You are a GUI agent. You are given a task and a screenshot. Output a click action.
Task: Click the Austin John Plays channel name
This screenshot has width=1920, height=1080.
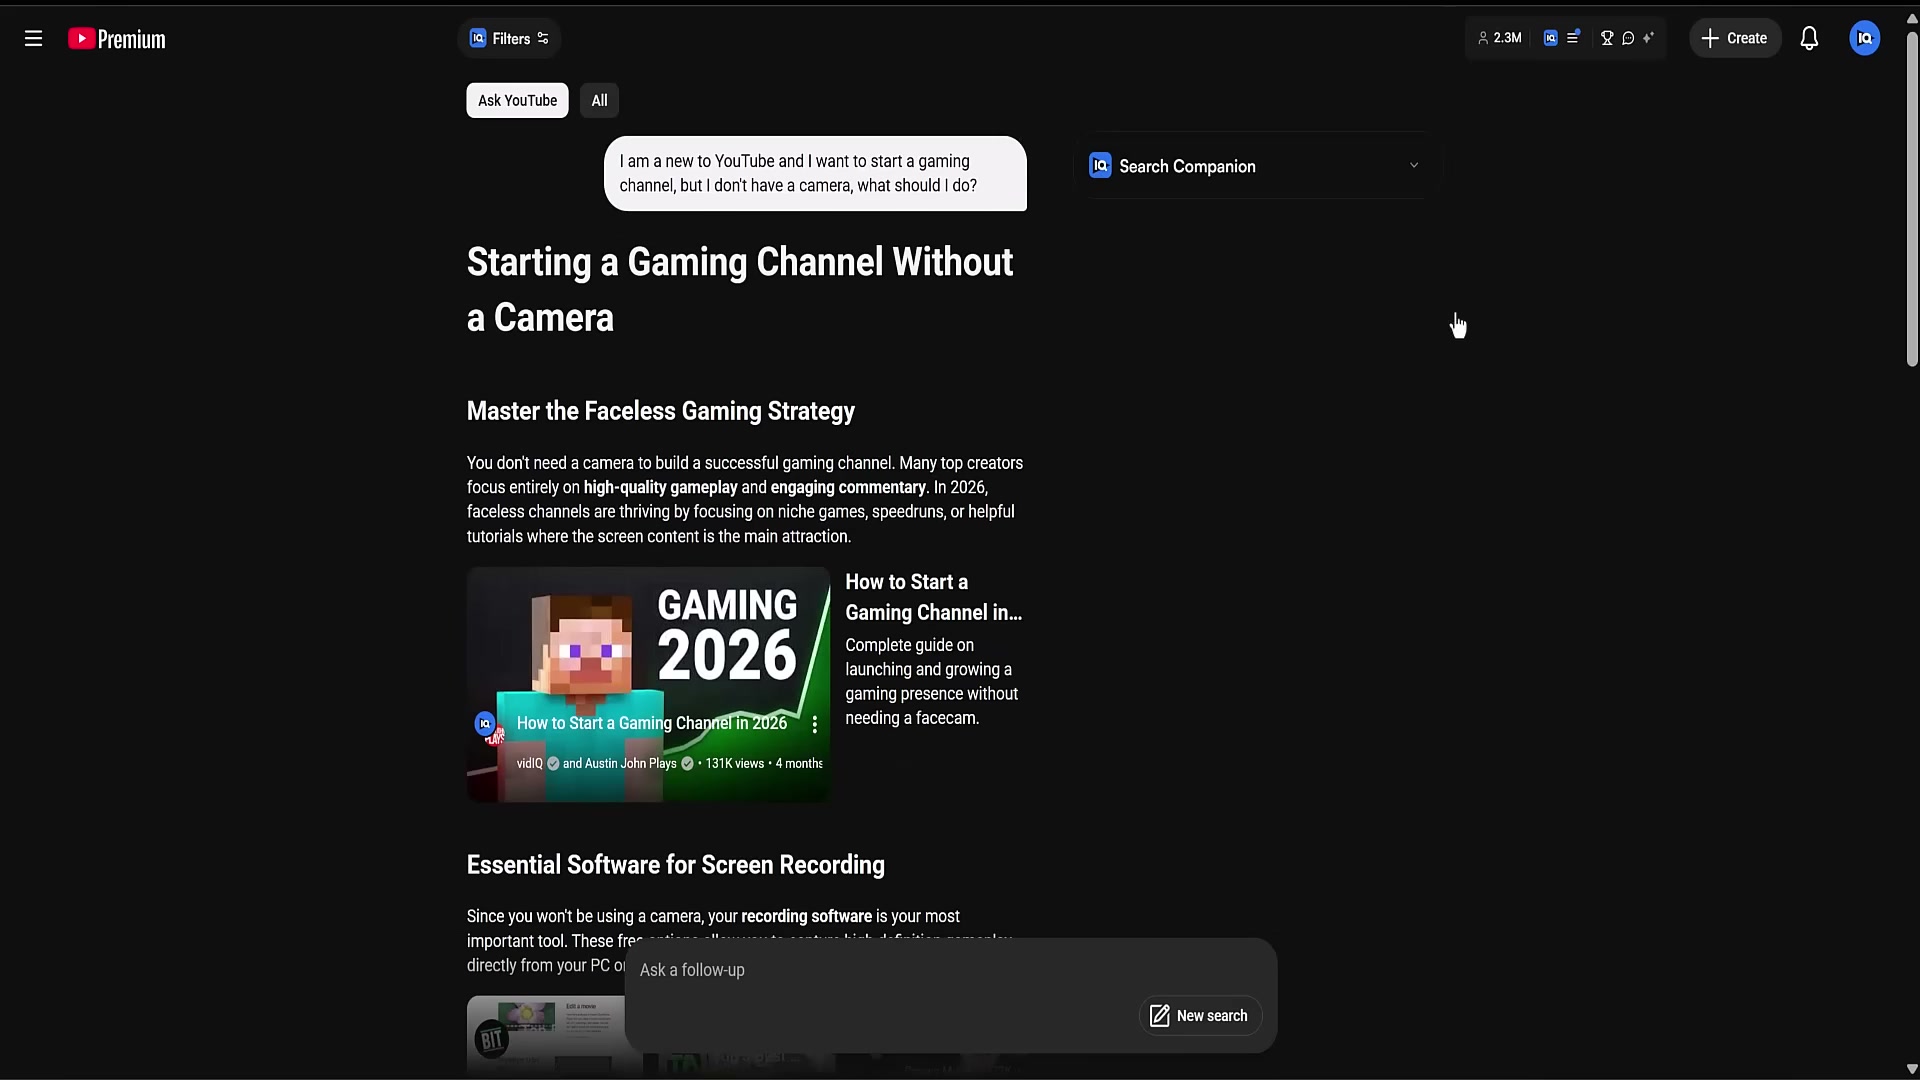pos(630,763)
